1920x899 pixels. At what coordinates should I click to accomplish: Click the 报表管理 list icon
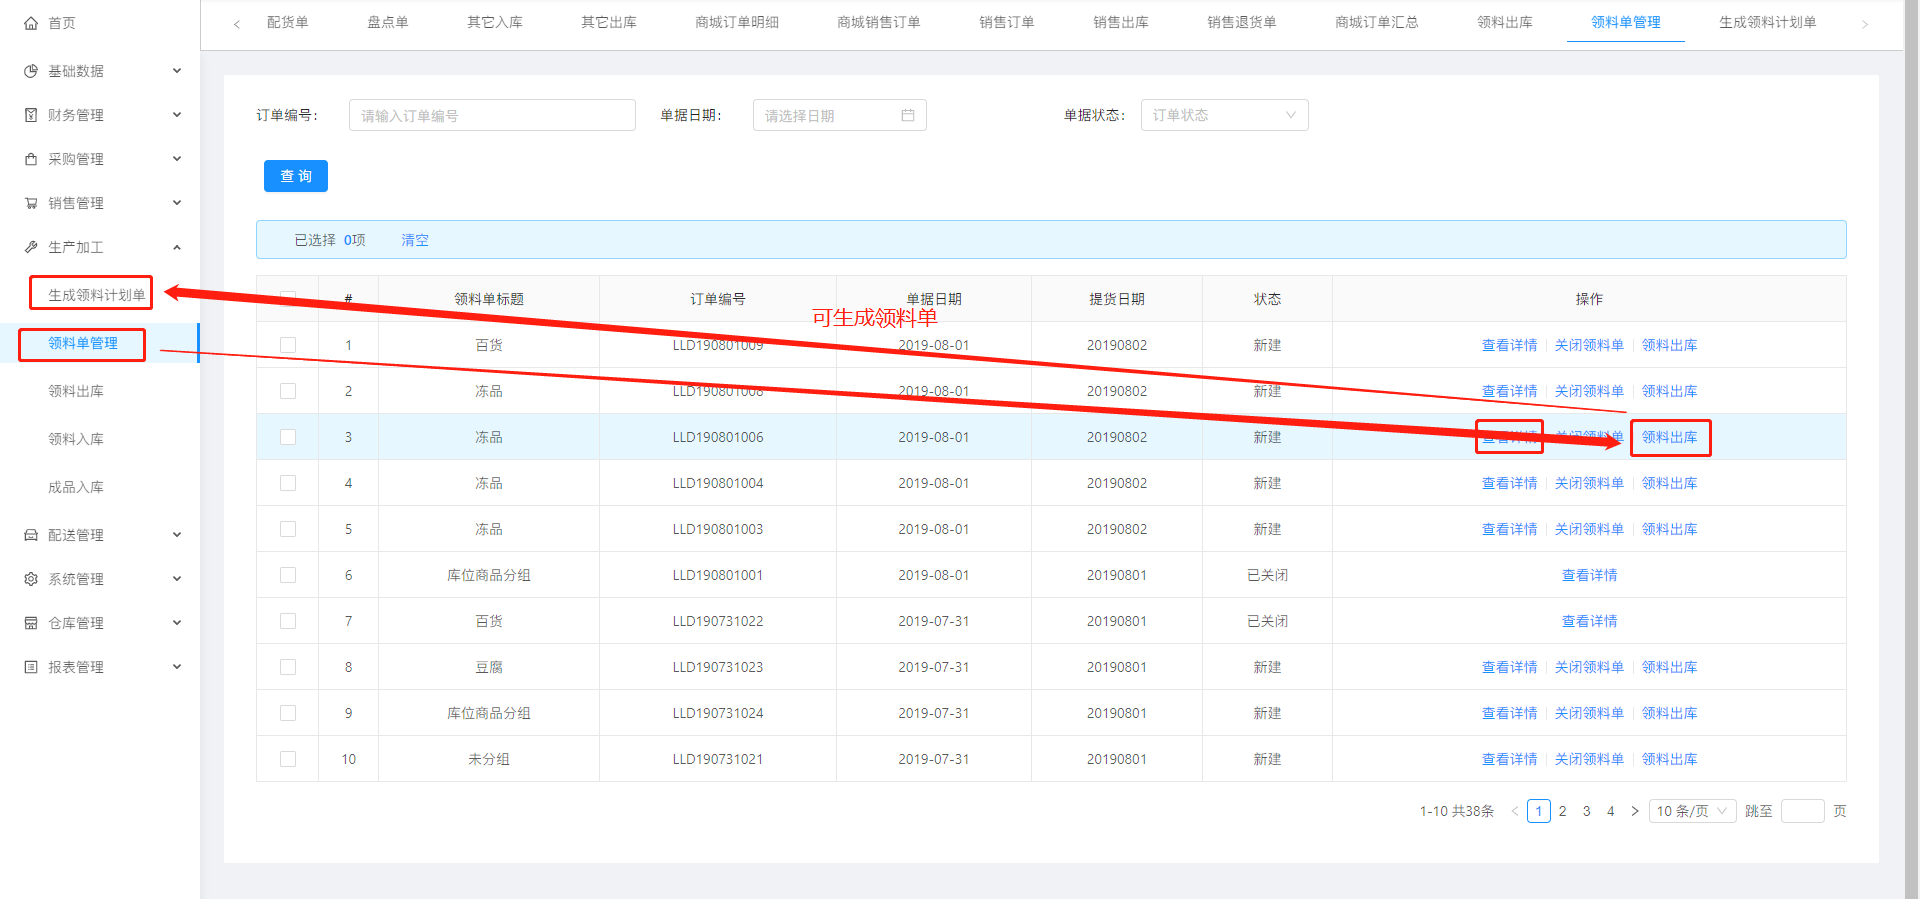(x=31, y=667)
